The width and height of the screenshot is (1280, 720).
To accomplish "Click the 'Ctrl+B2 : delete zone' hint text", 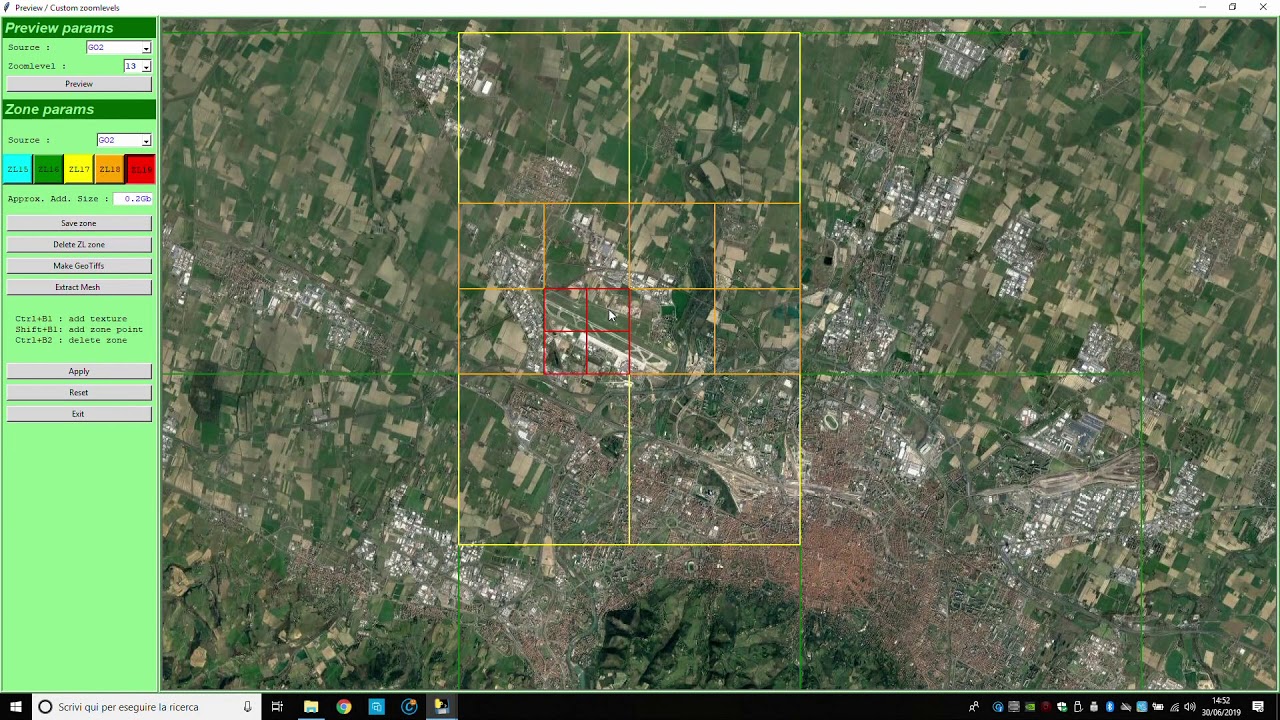I will (x=71, y=340).
